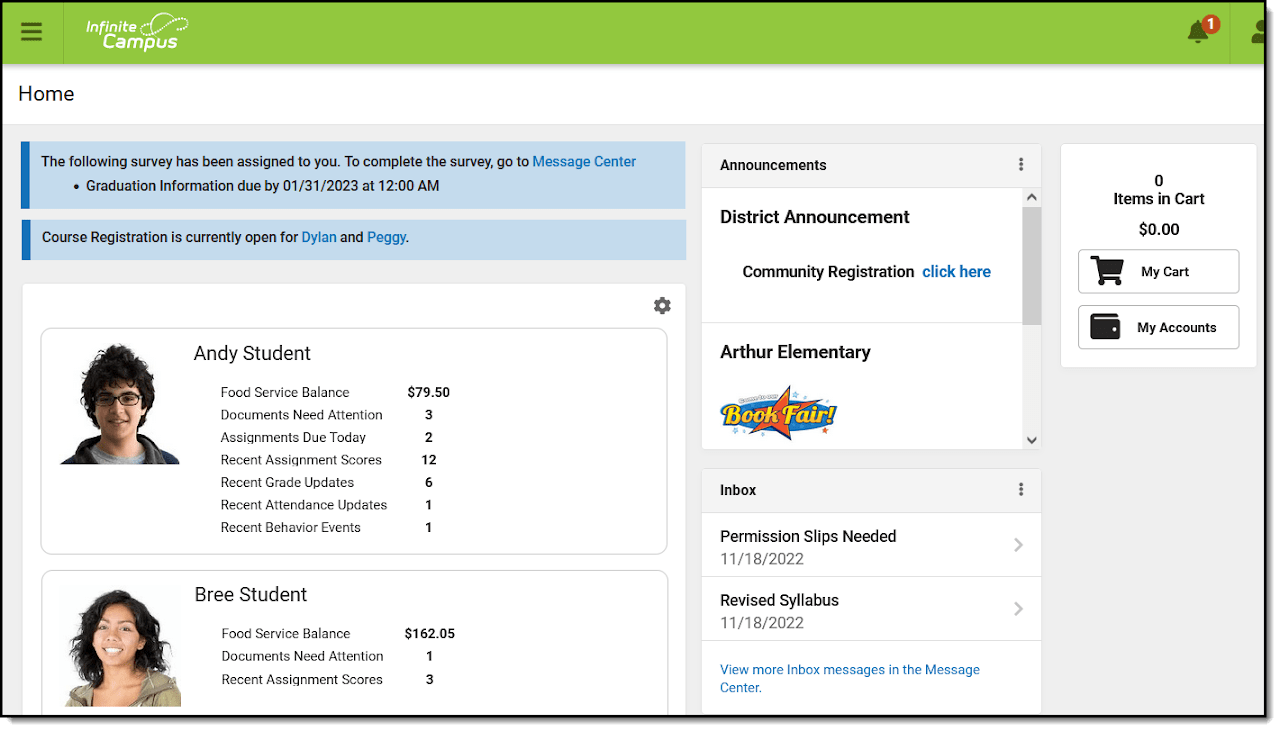1280x731 pixels.
Task: Check notifications via the bell icon
Action: (x=1196, y=33)
